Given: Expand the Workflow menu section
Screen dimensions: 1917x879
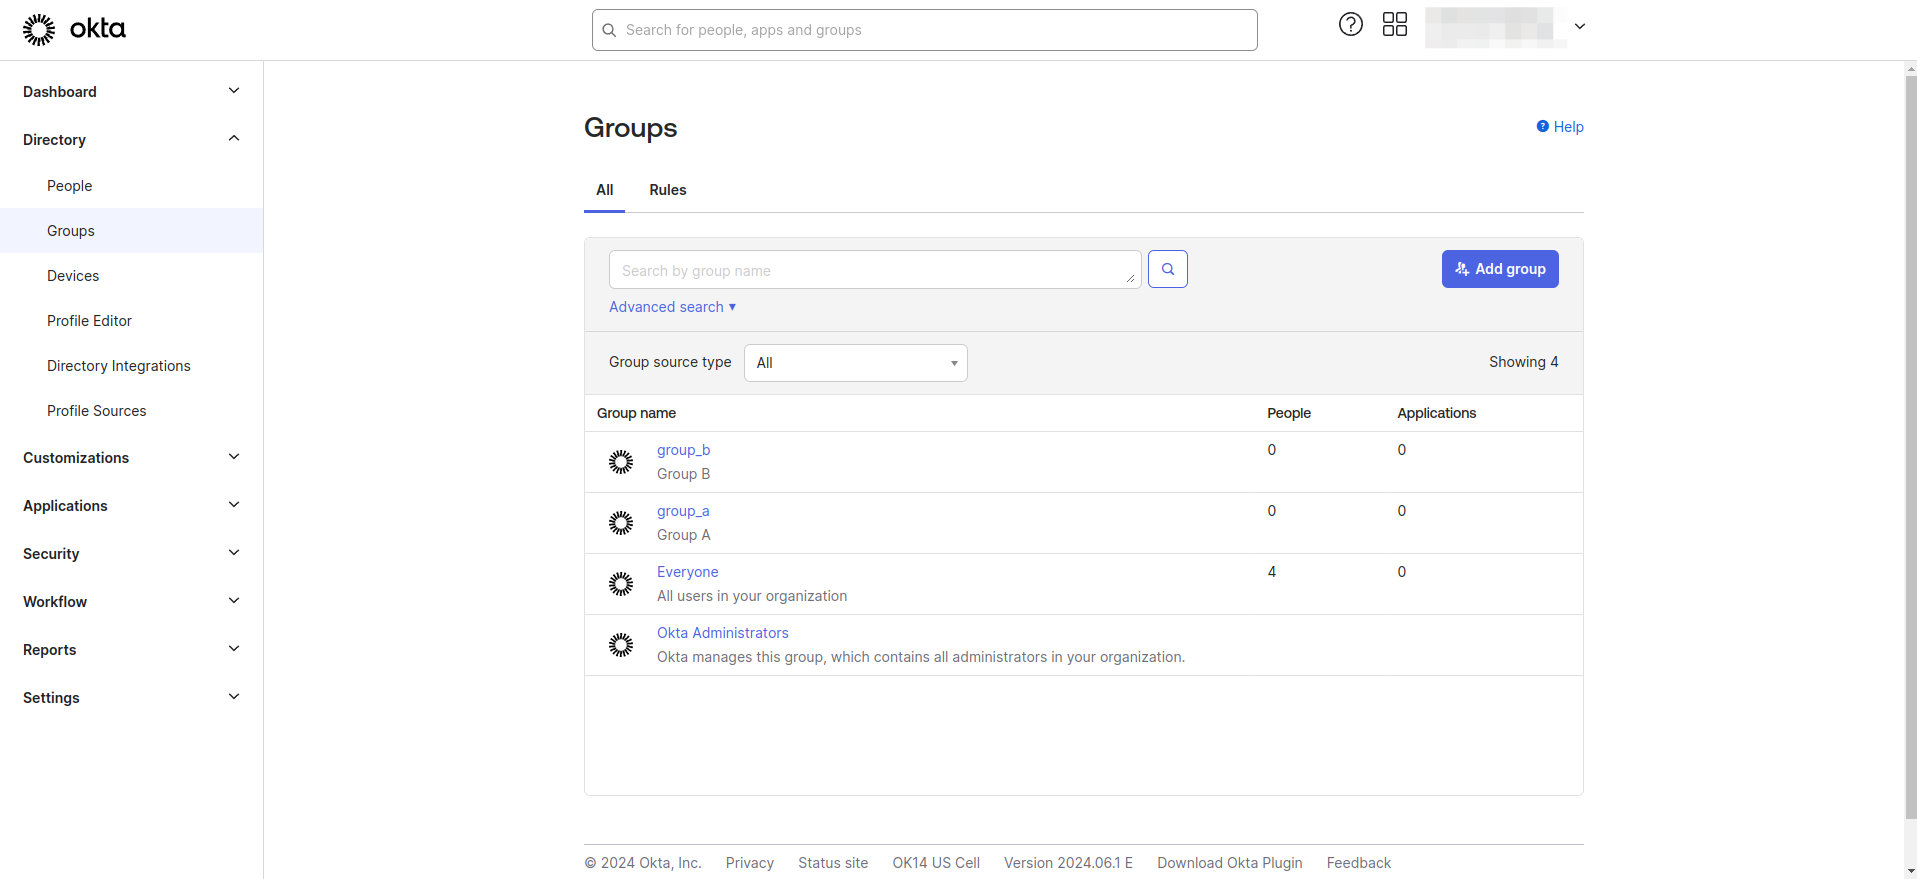Looking at the screenshot, I should [x=131, y=601].
